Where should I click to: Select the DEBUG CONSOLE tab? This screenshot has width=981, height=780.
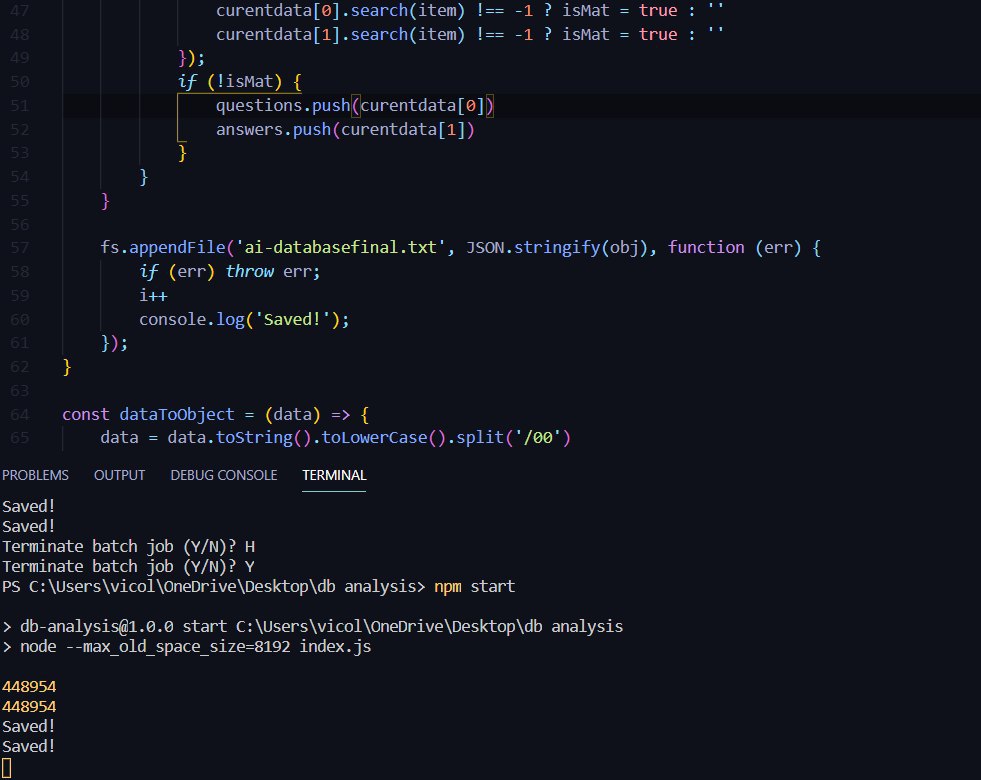(223, 475)
